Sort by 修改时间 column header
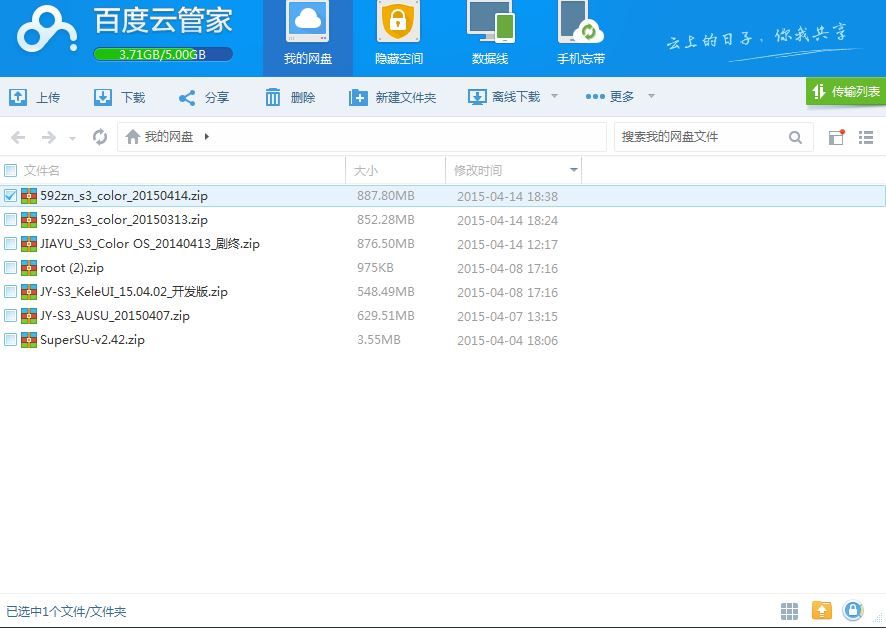Image resolution: width=886 pixels, height=628 pixels. pos(478,170)
